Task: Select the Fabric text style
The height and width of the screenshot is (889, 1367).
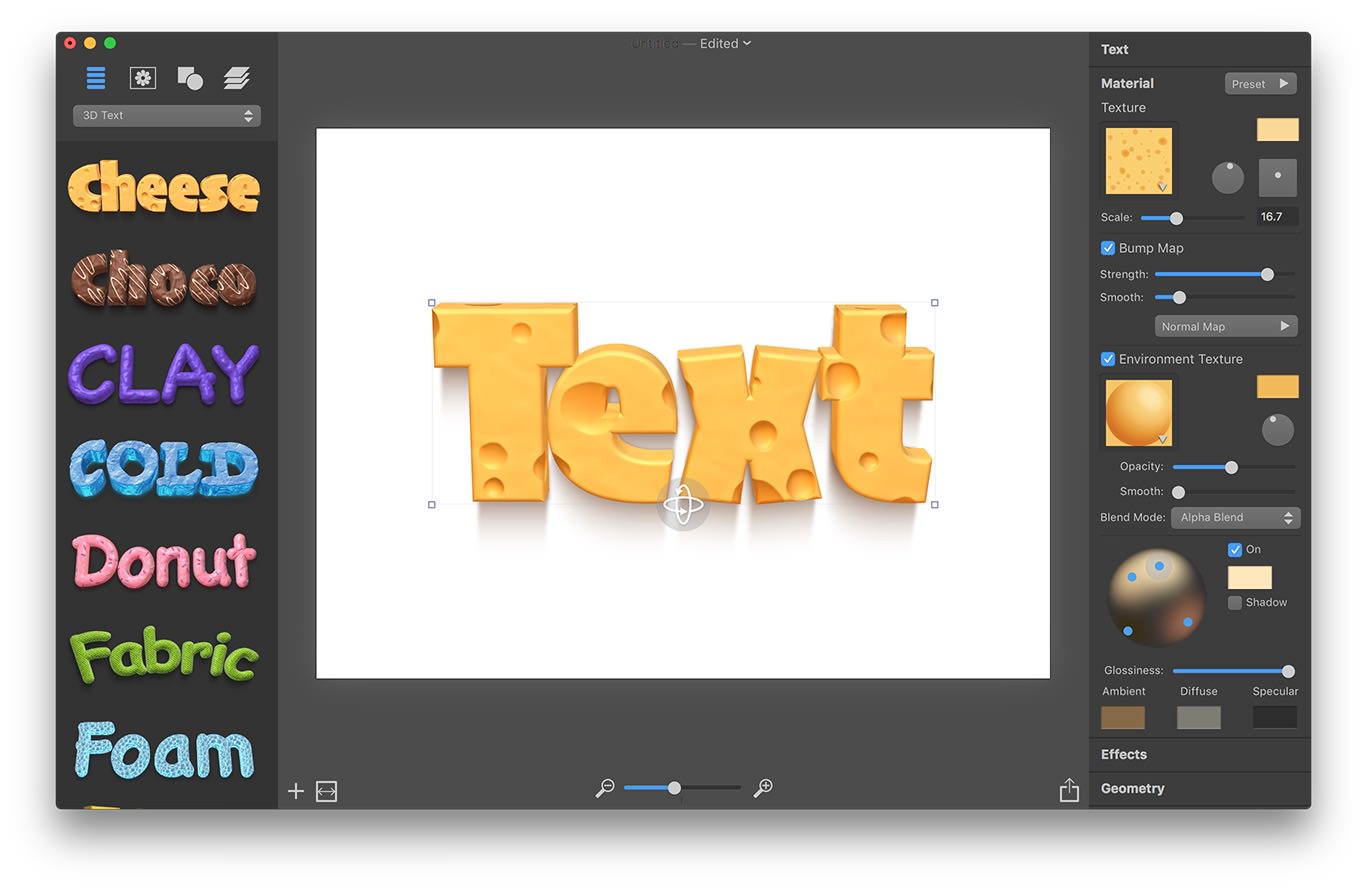Action: coord(164,655)
